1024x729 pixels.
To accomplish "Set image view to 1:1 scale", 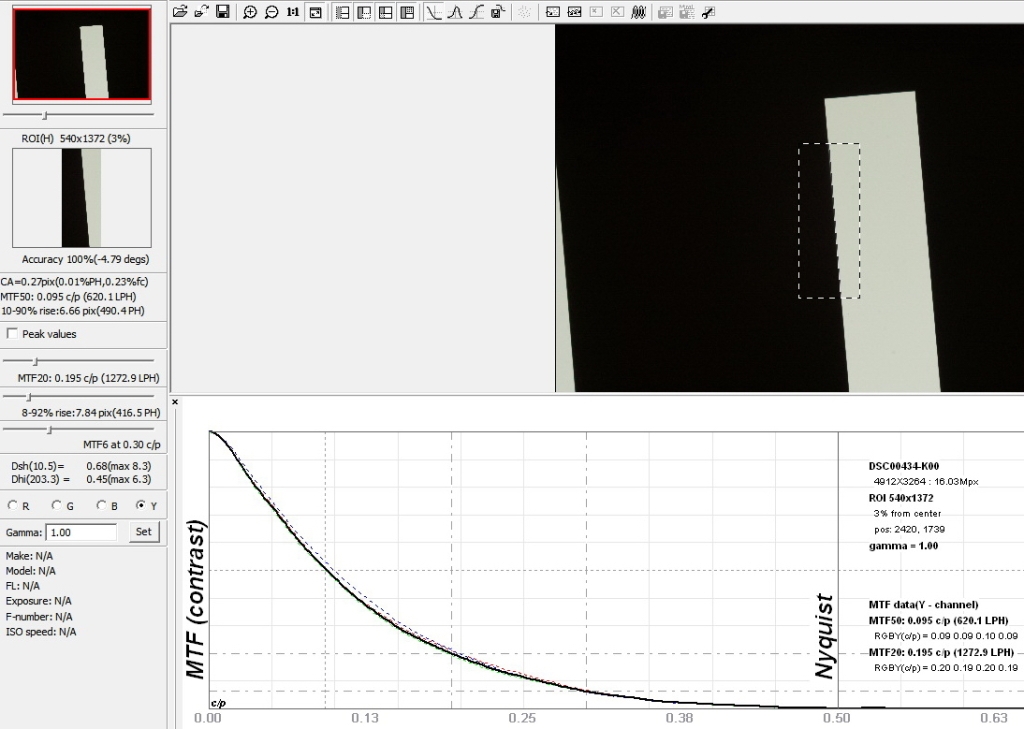I will click(x=293, y=12).
